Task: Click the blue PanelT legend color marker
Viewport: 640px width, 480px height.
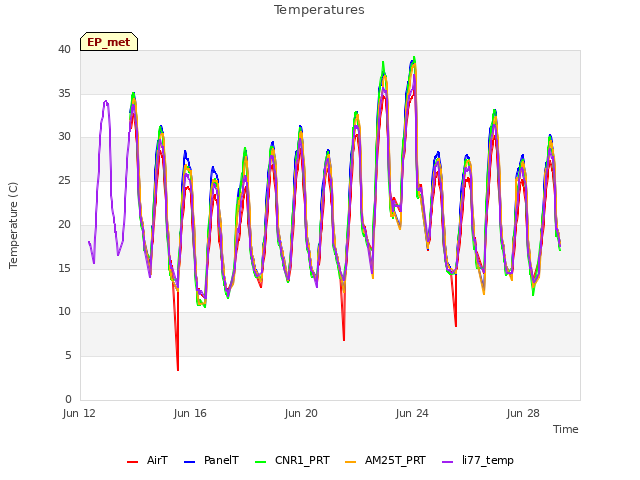Action: coord(190,462)
